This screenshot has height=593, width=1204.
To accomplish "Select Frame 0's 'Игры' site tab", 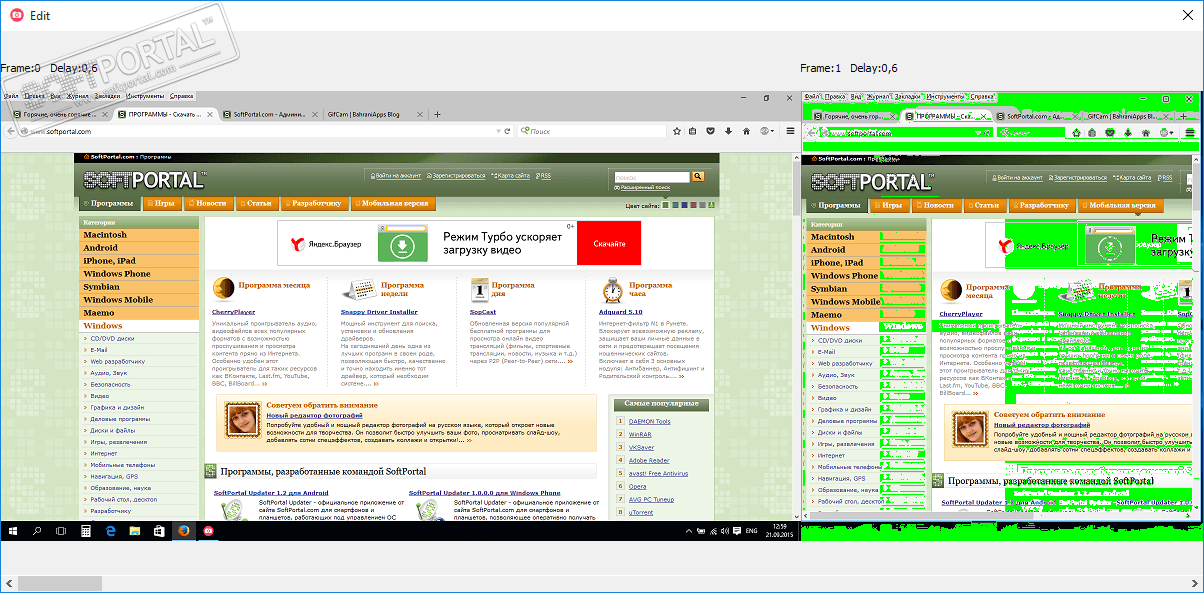I will click(x=160, y=203).
